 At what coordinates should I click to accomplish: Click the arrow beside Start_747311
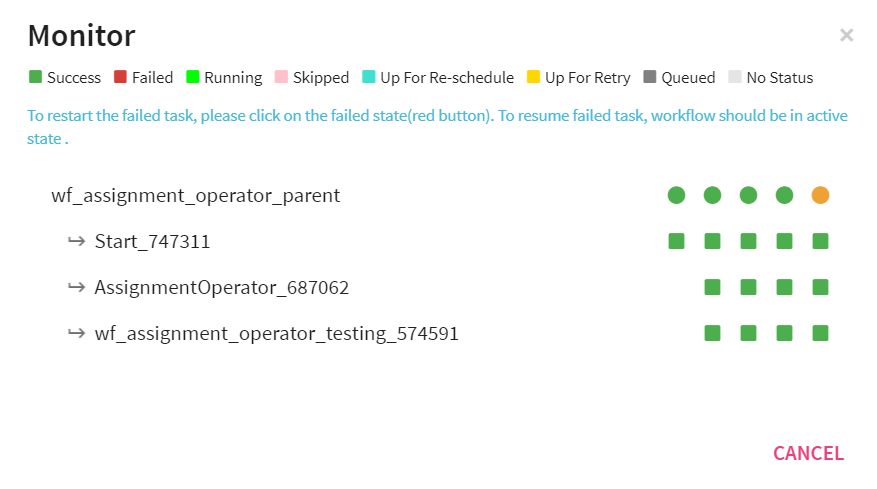point(76,241)
